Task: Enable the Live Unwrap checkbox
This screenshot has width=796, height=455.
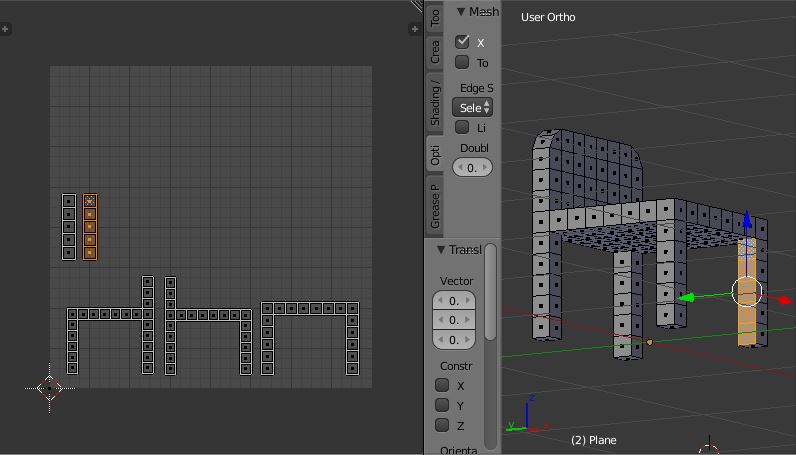Action: [x=462, y=127]
